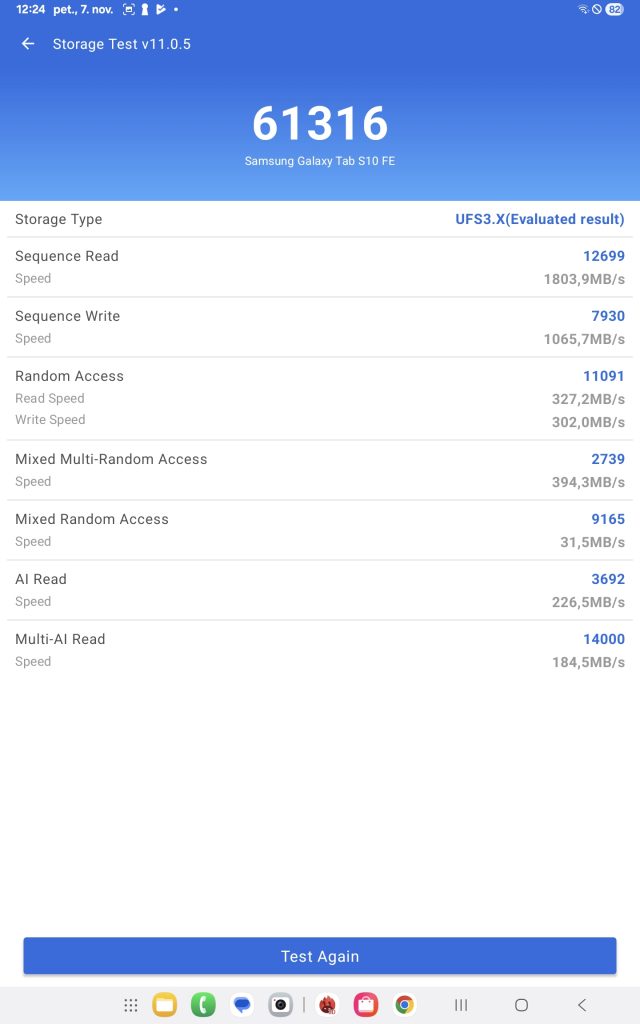
Task: Launch Chrome browser from the taskbar
Action: click(x=404, y=1005)
